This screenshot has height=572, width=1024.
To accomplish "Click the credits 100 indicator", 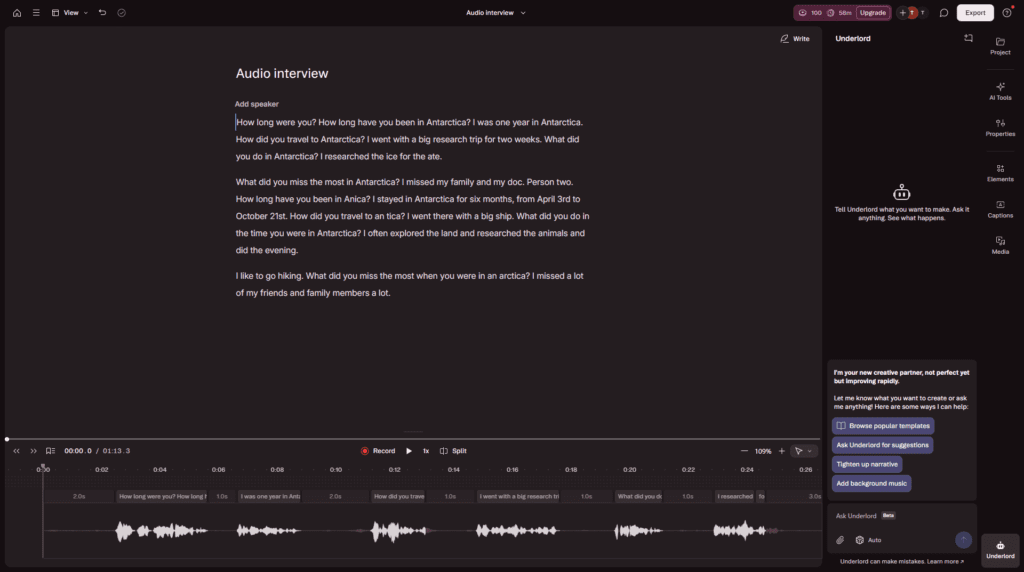I will (810, 12).
